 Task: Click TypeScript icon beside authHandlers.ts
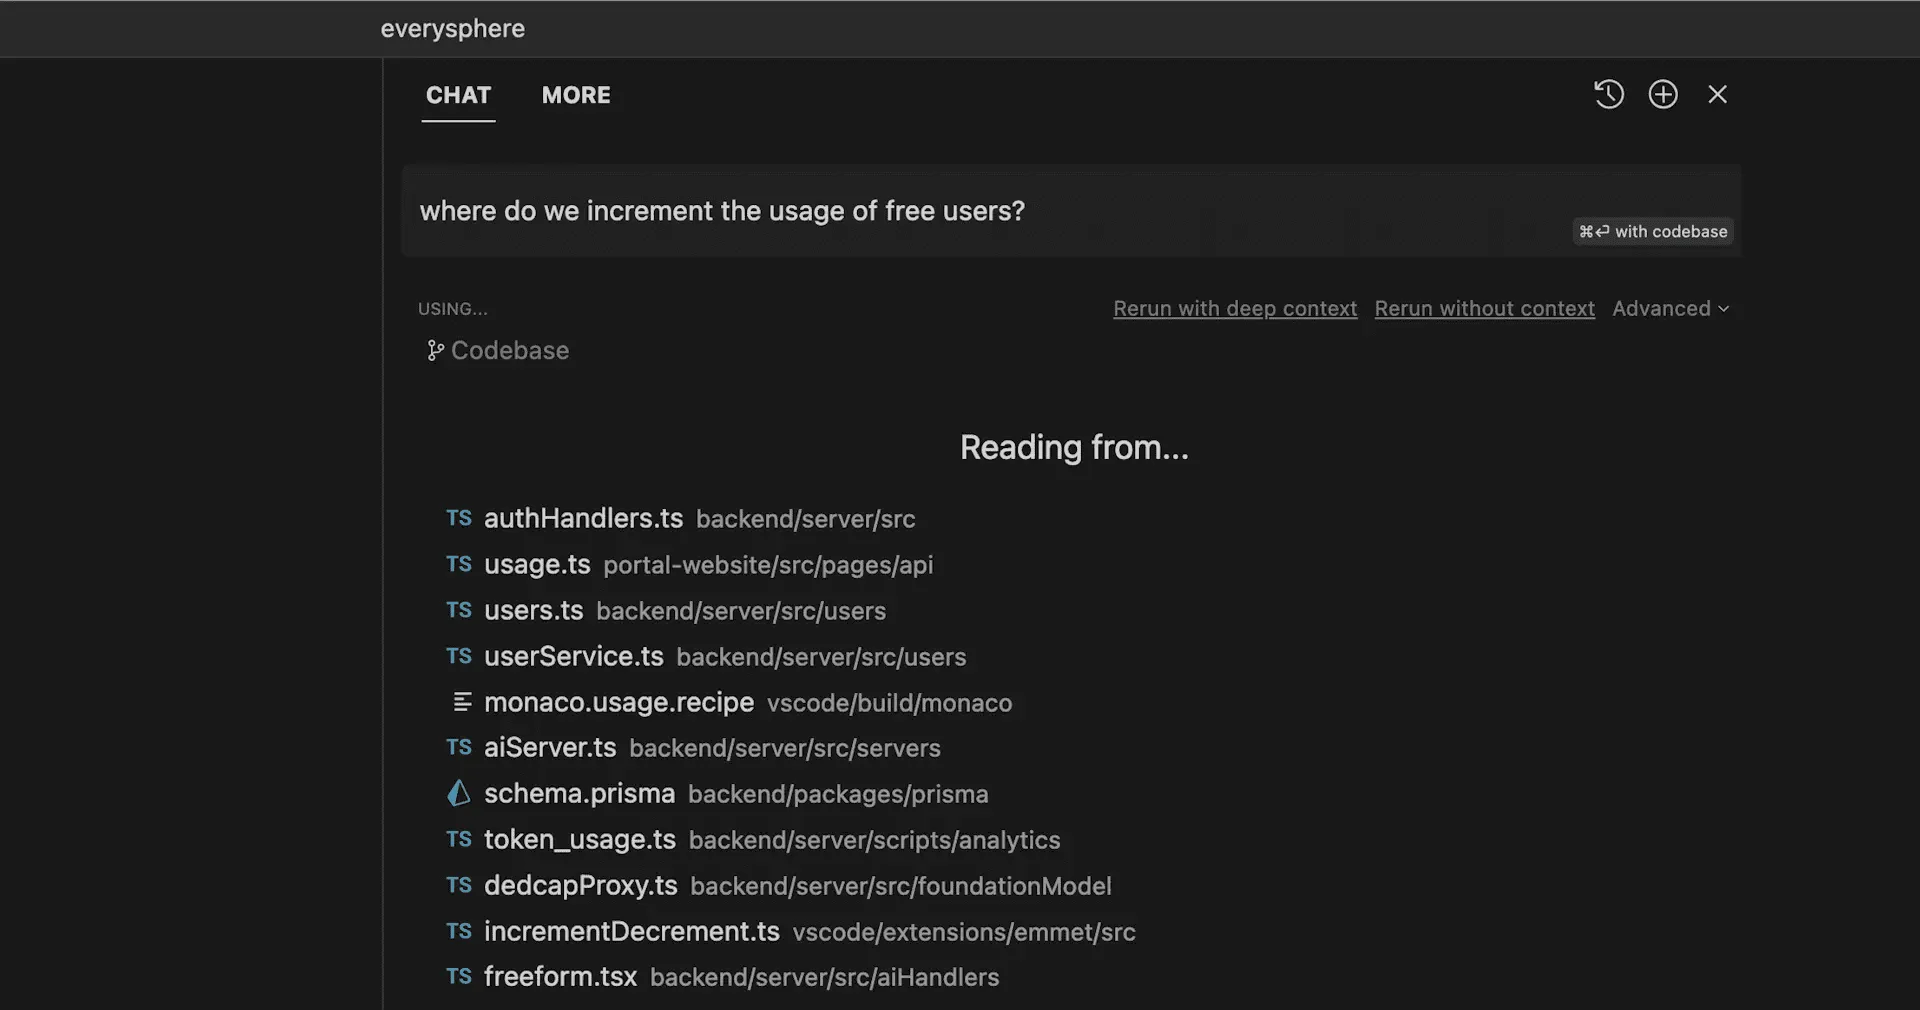(459, 518)
